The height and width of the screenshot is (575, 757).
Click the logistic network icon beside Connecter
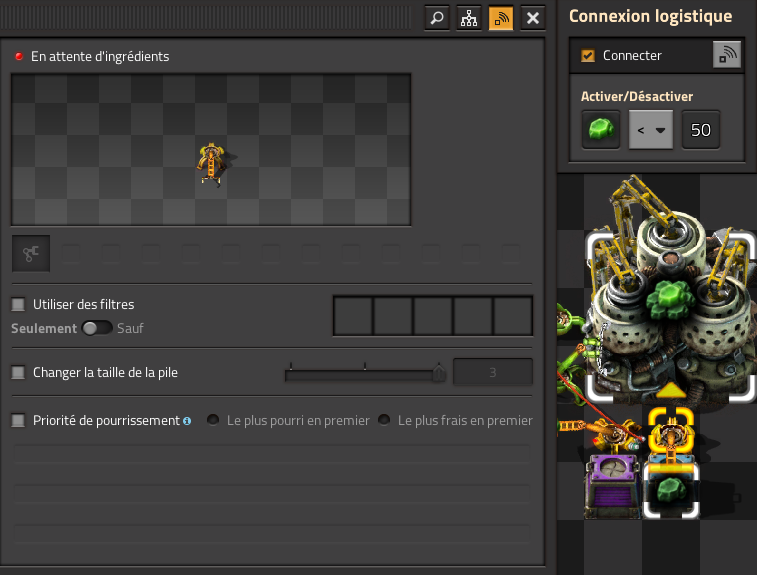[x=727, y=55]
